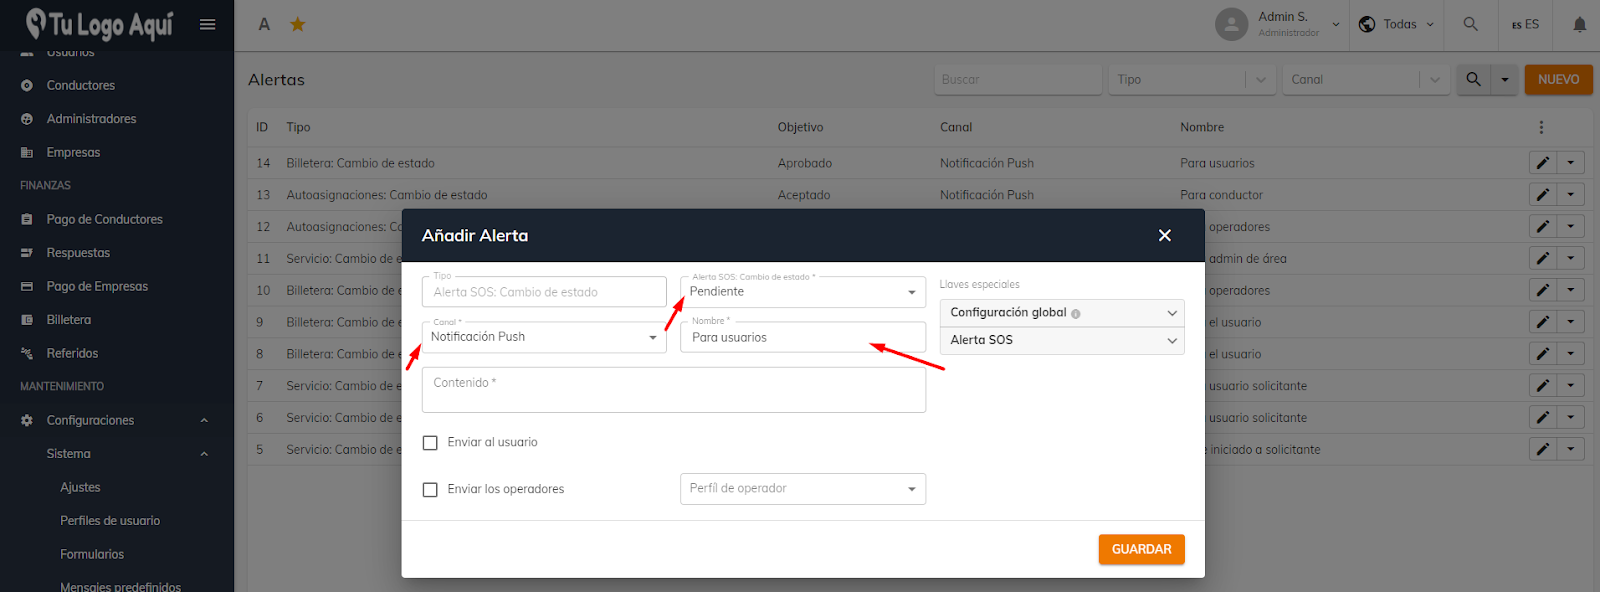Open the hamburger menu next to the logo

(207, 24)
